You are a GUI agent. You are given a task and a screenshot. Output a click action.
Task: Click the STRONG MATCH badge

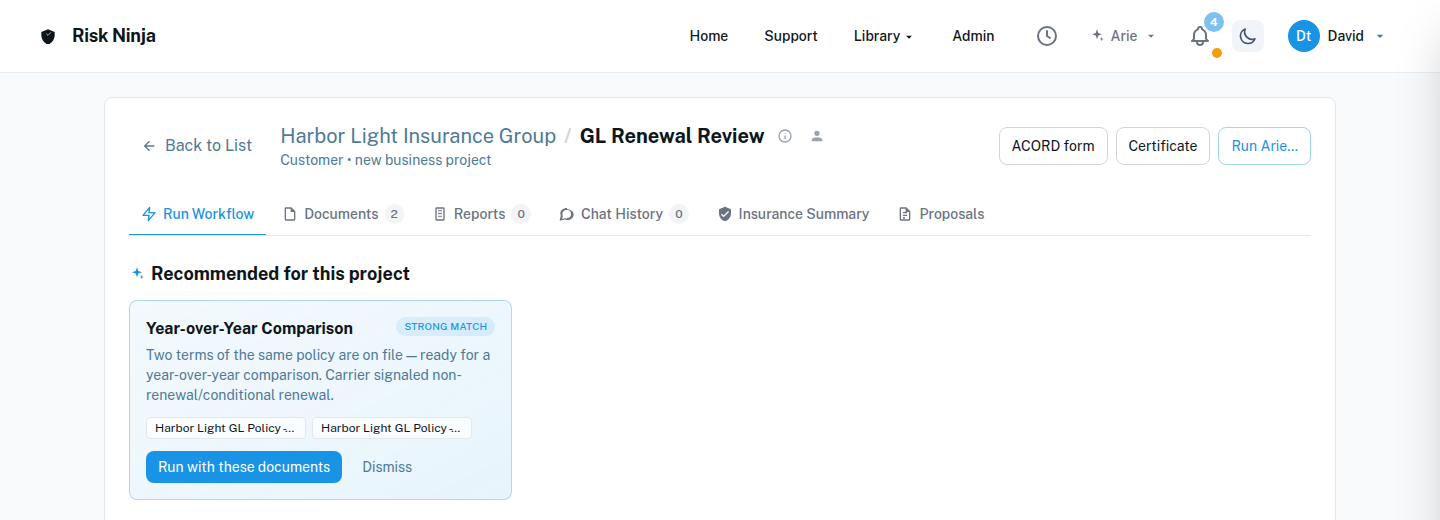(446, 327)
